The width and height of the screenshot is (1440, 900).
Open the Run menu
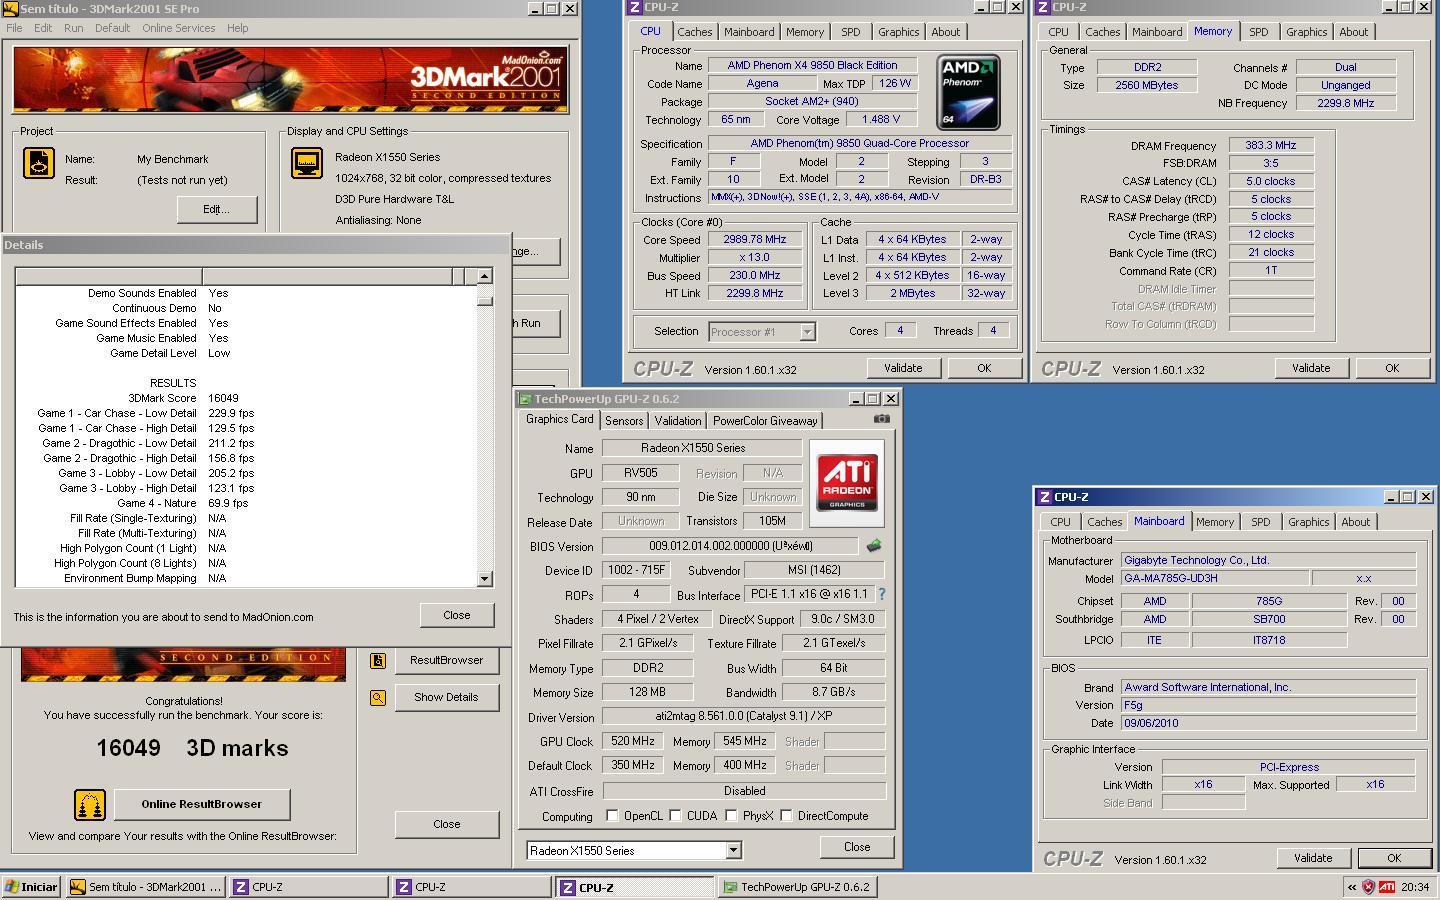(74, 28)
